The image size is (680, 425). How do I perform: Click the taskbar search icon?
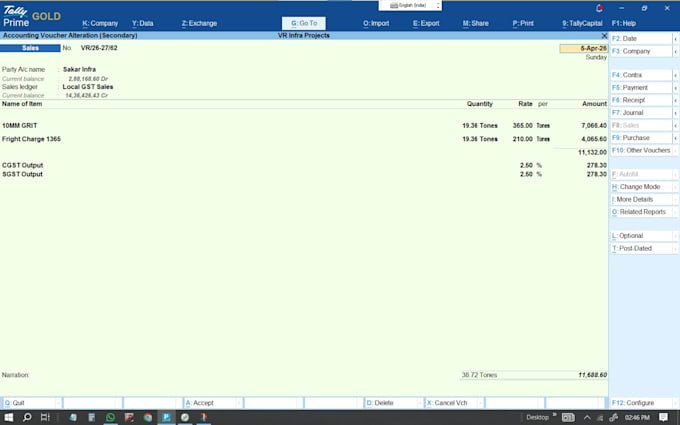tap(27, 417)
